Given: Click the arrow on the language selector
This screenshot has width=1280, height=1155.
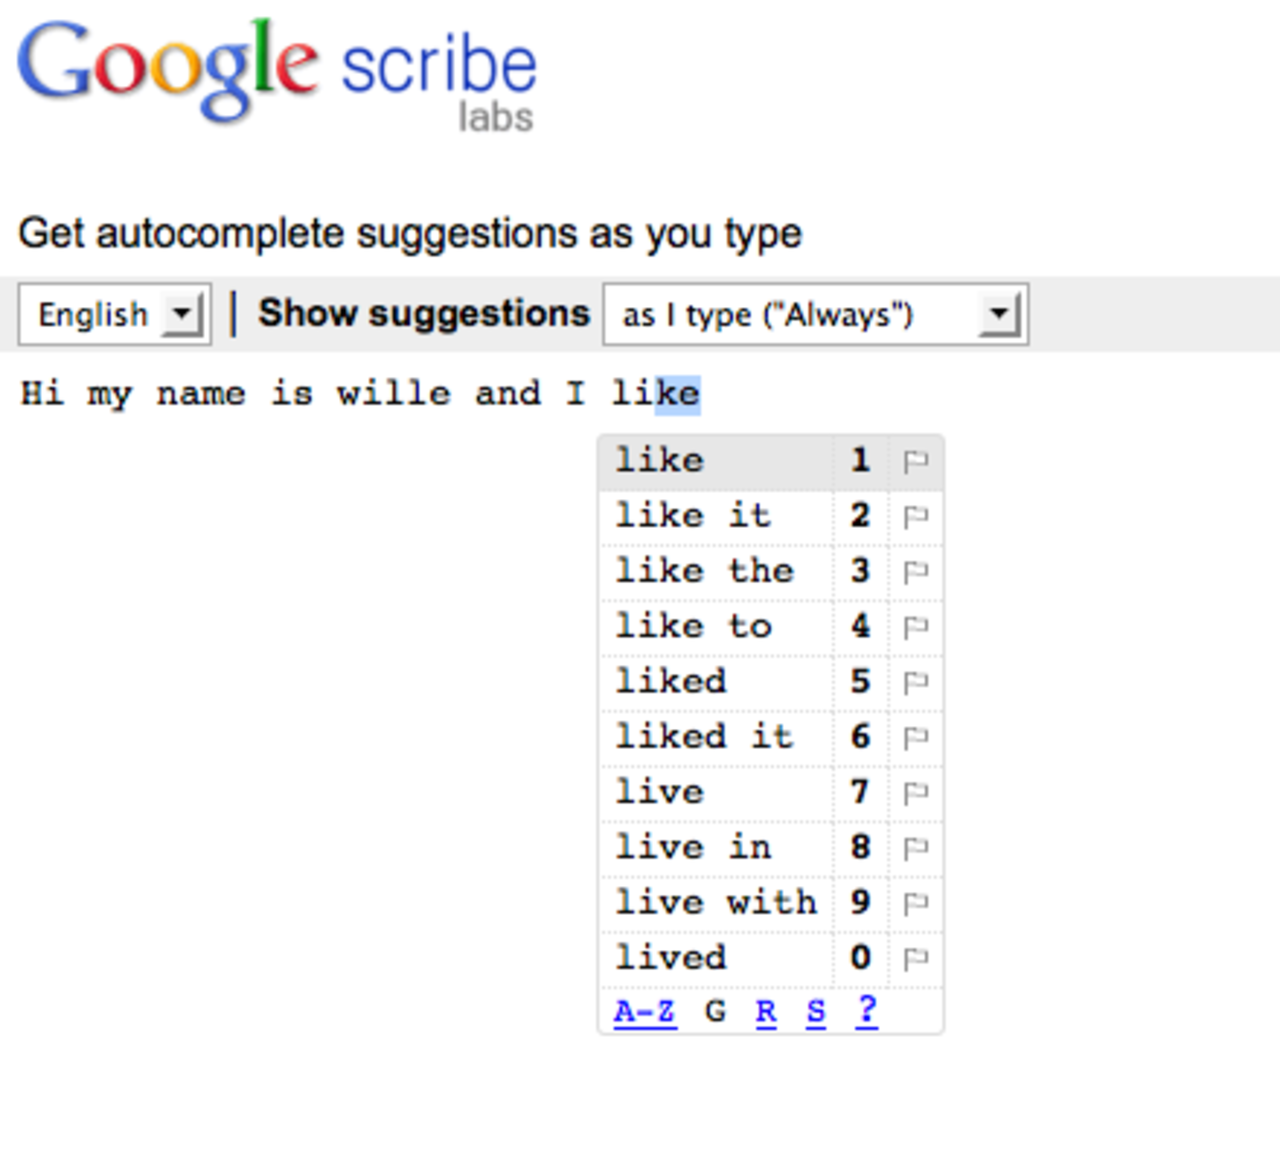Looking at the screenshot, I should point(186,314).
